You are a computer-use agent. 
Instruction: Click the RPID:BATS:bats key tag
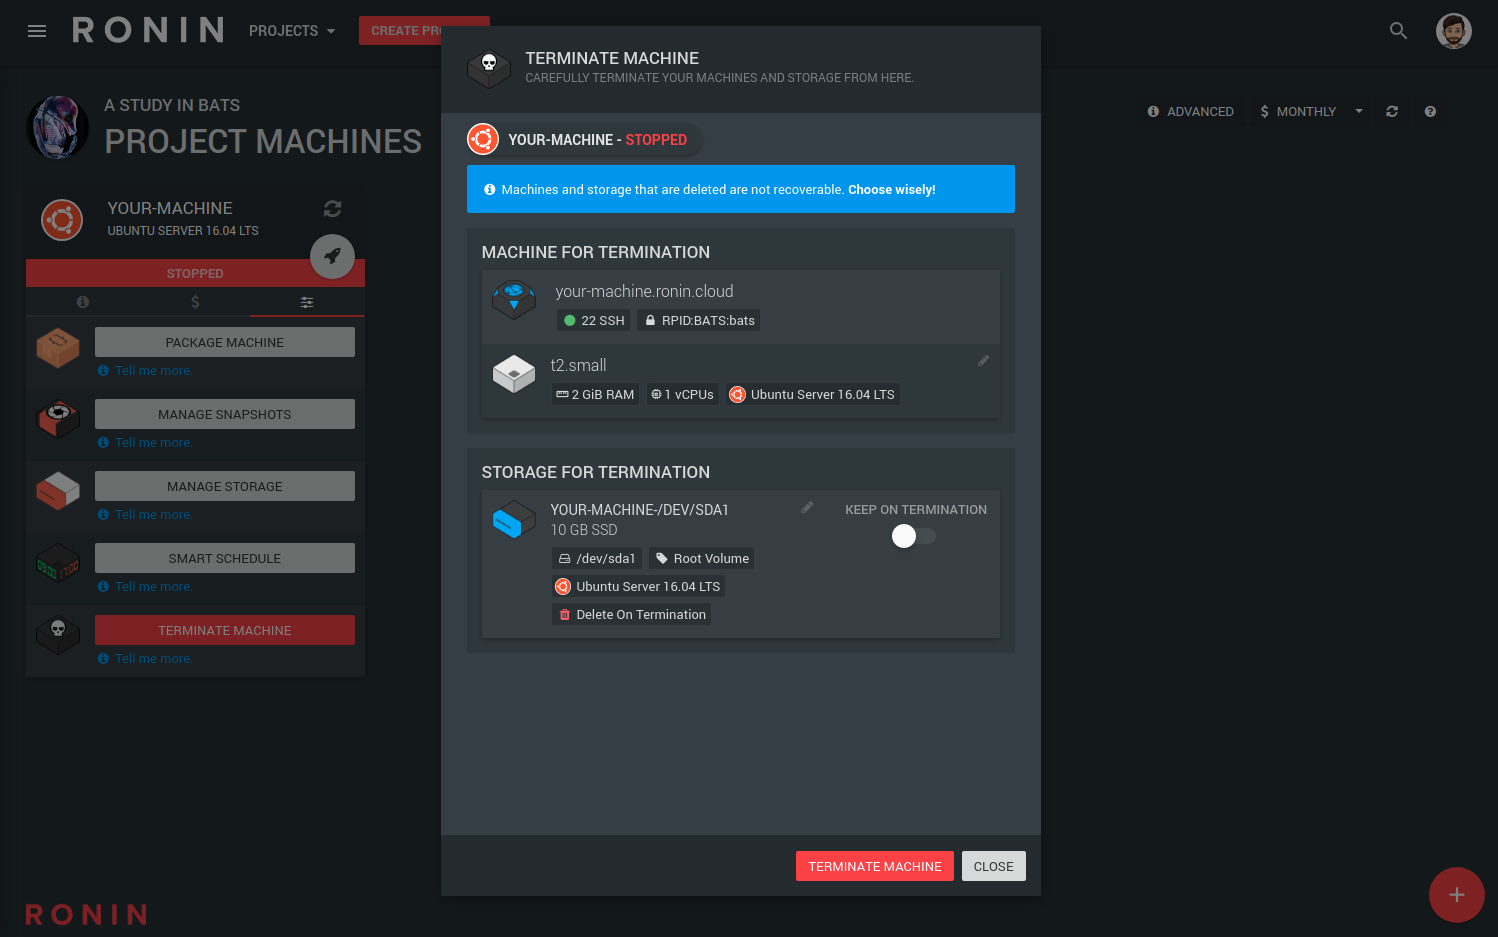(699, 321)
